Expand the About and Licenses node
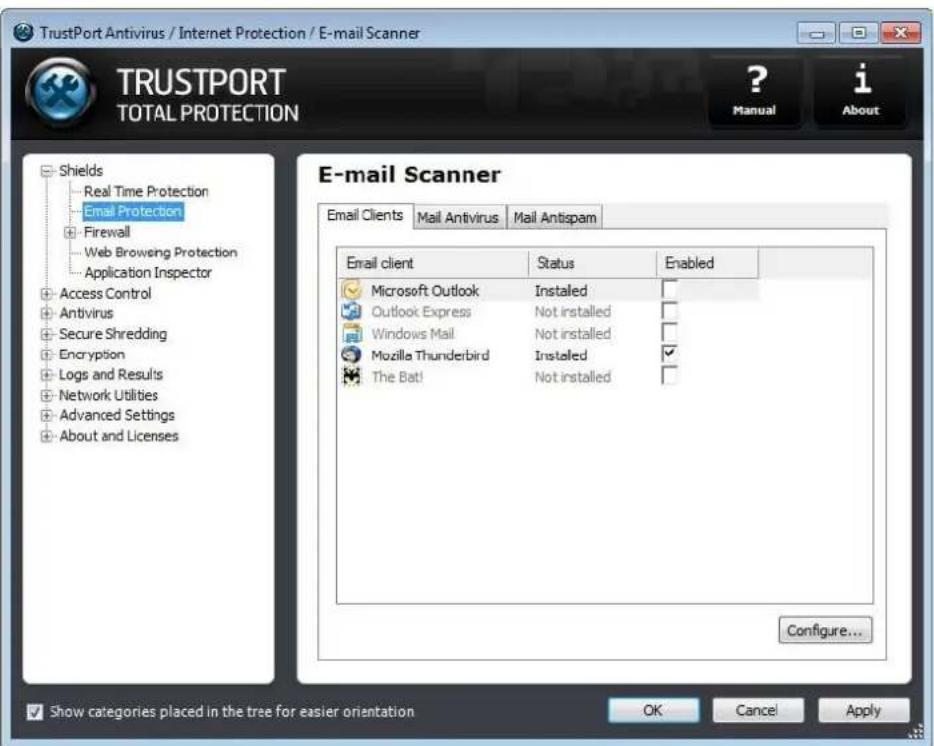 coord(46,436)
